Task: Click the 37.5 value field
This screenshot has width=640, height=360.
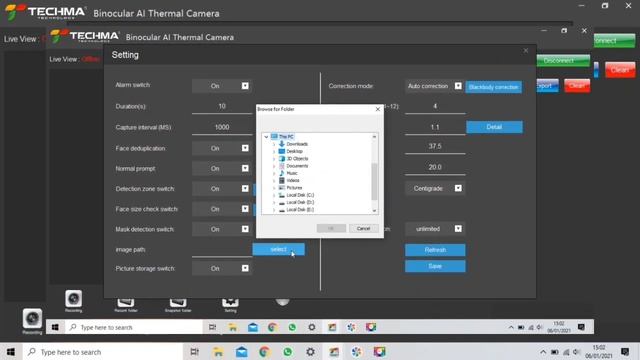Action: coord(435,146)
